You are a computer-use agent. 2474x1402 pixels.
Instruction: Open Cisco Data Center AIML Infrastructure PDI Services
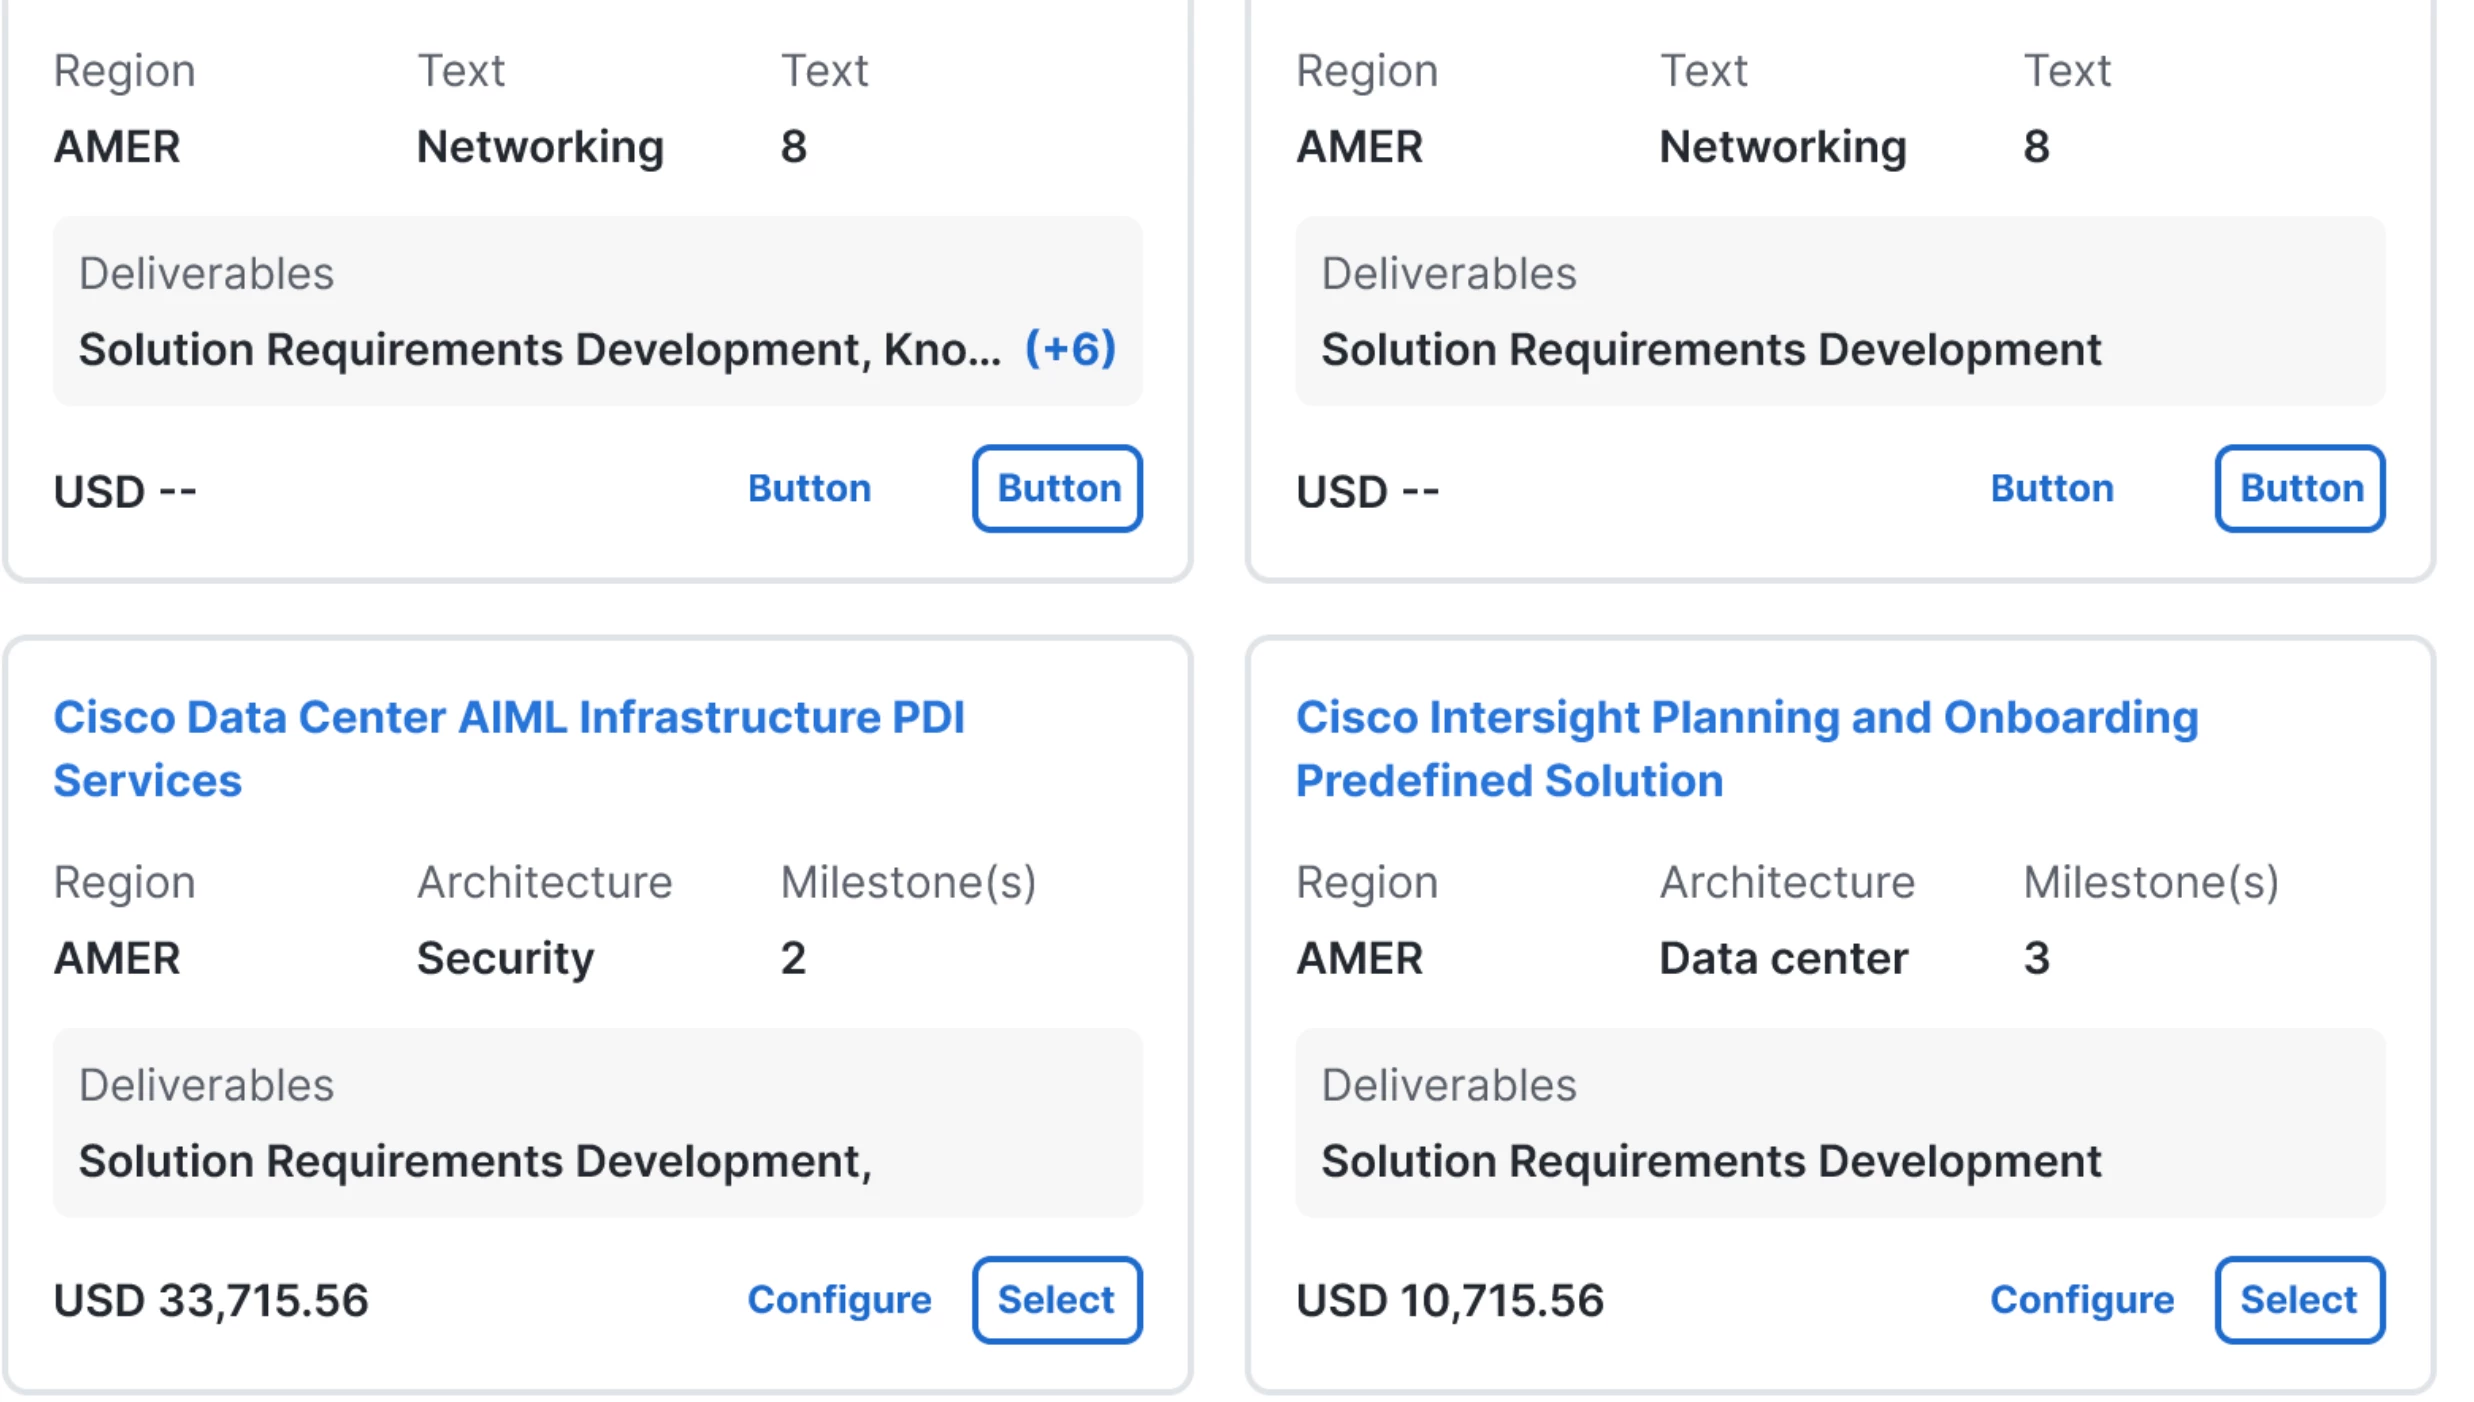pyautogui.click(x=510, y=716)
